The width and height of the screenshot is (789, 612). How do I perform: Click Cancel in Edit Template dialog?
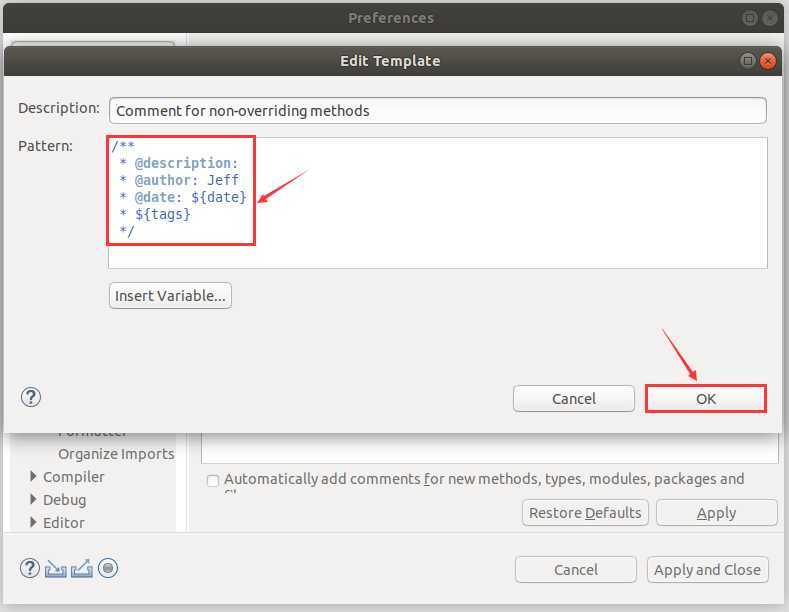574,399
